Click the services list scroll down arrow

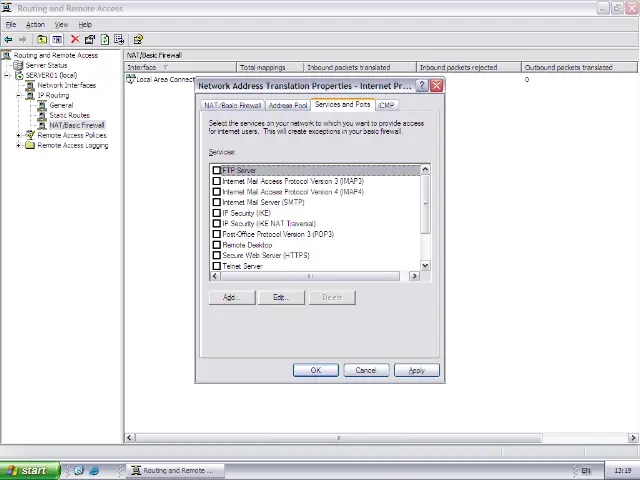click(x=425, y=266)
